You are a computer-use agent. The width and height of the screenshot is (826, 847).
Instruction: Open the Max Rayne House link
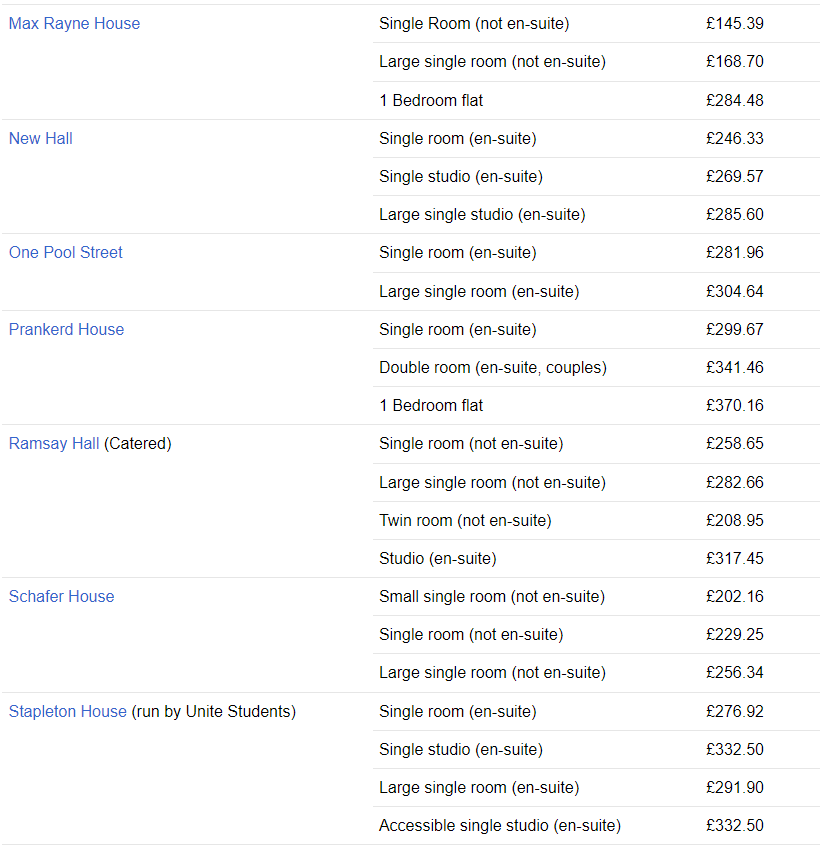point(75,24)
